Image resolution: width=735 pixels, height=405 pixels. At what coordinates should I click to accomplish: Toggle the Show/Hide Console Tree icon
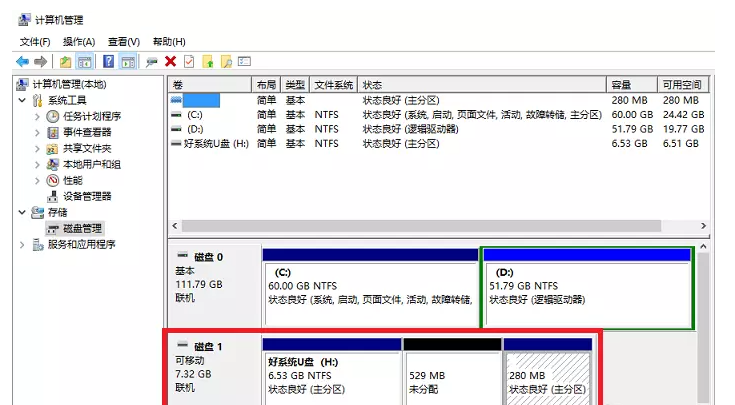(84, 61)
